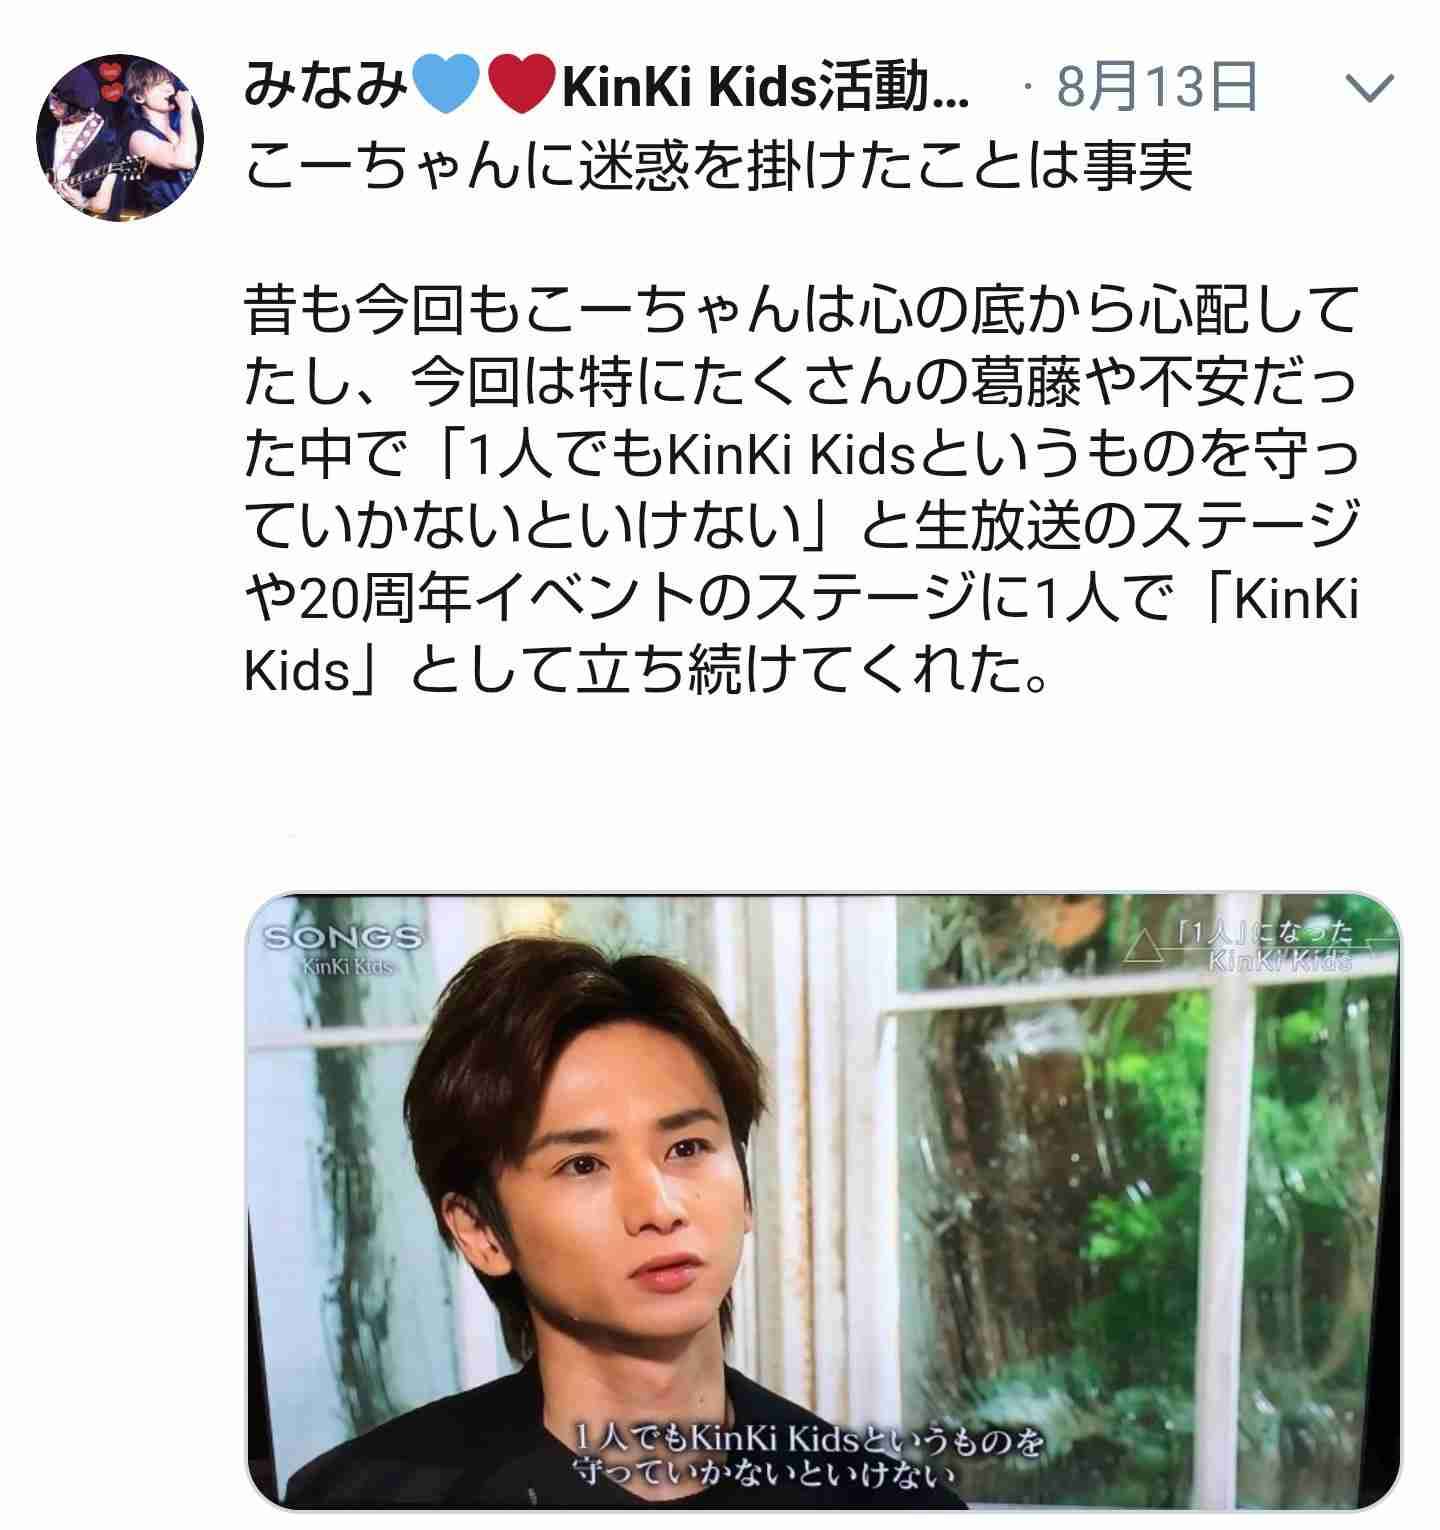The image size is (1440, 1530).
Task: Tap the tweet paragraph starting 昔も今回も
Action: point(801,490)
